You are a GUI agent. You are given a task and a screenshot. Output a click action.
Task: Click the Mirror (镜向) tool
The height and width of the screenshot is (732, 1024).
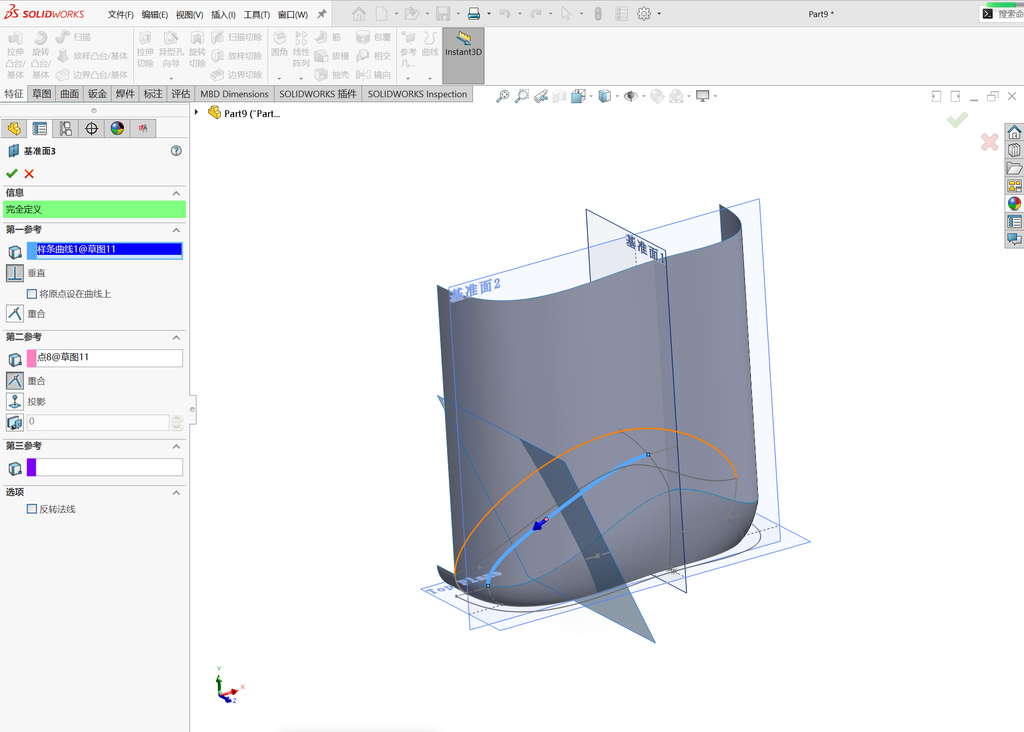coord(374,75)
